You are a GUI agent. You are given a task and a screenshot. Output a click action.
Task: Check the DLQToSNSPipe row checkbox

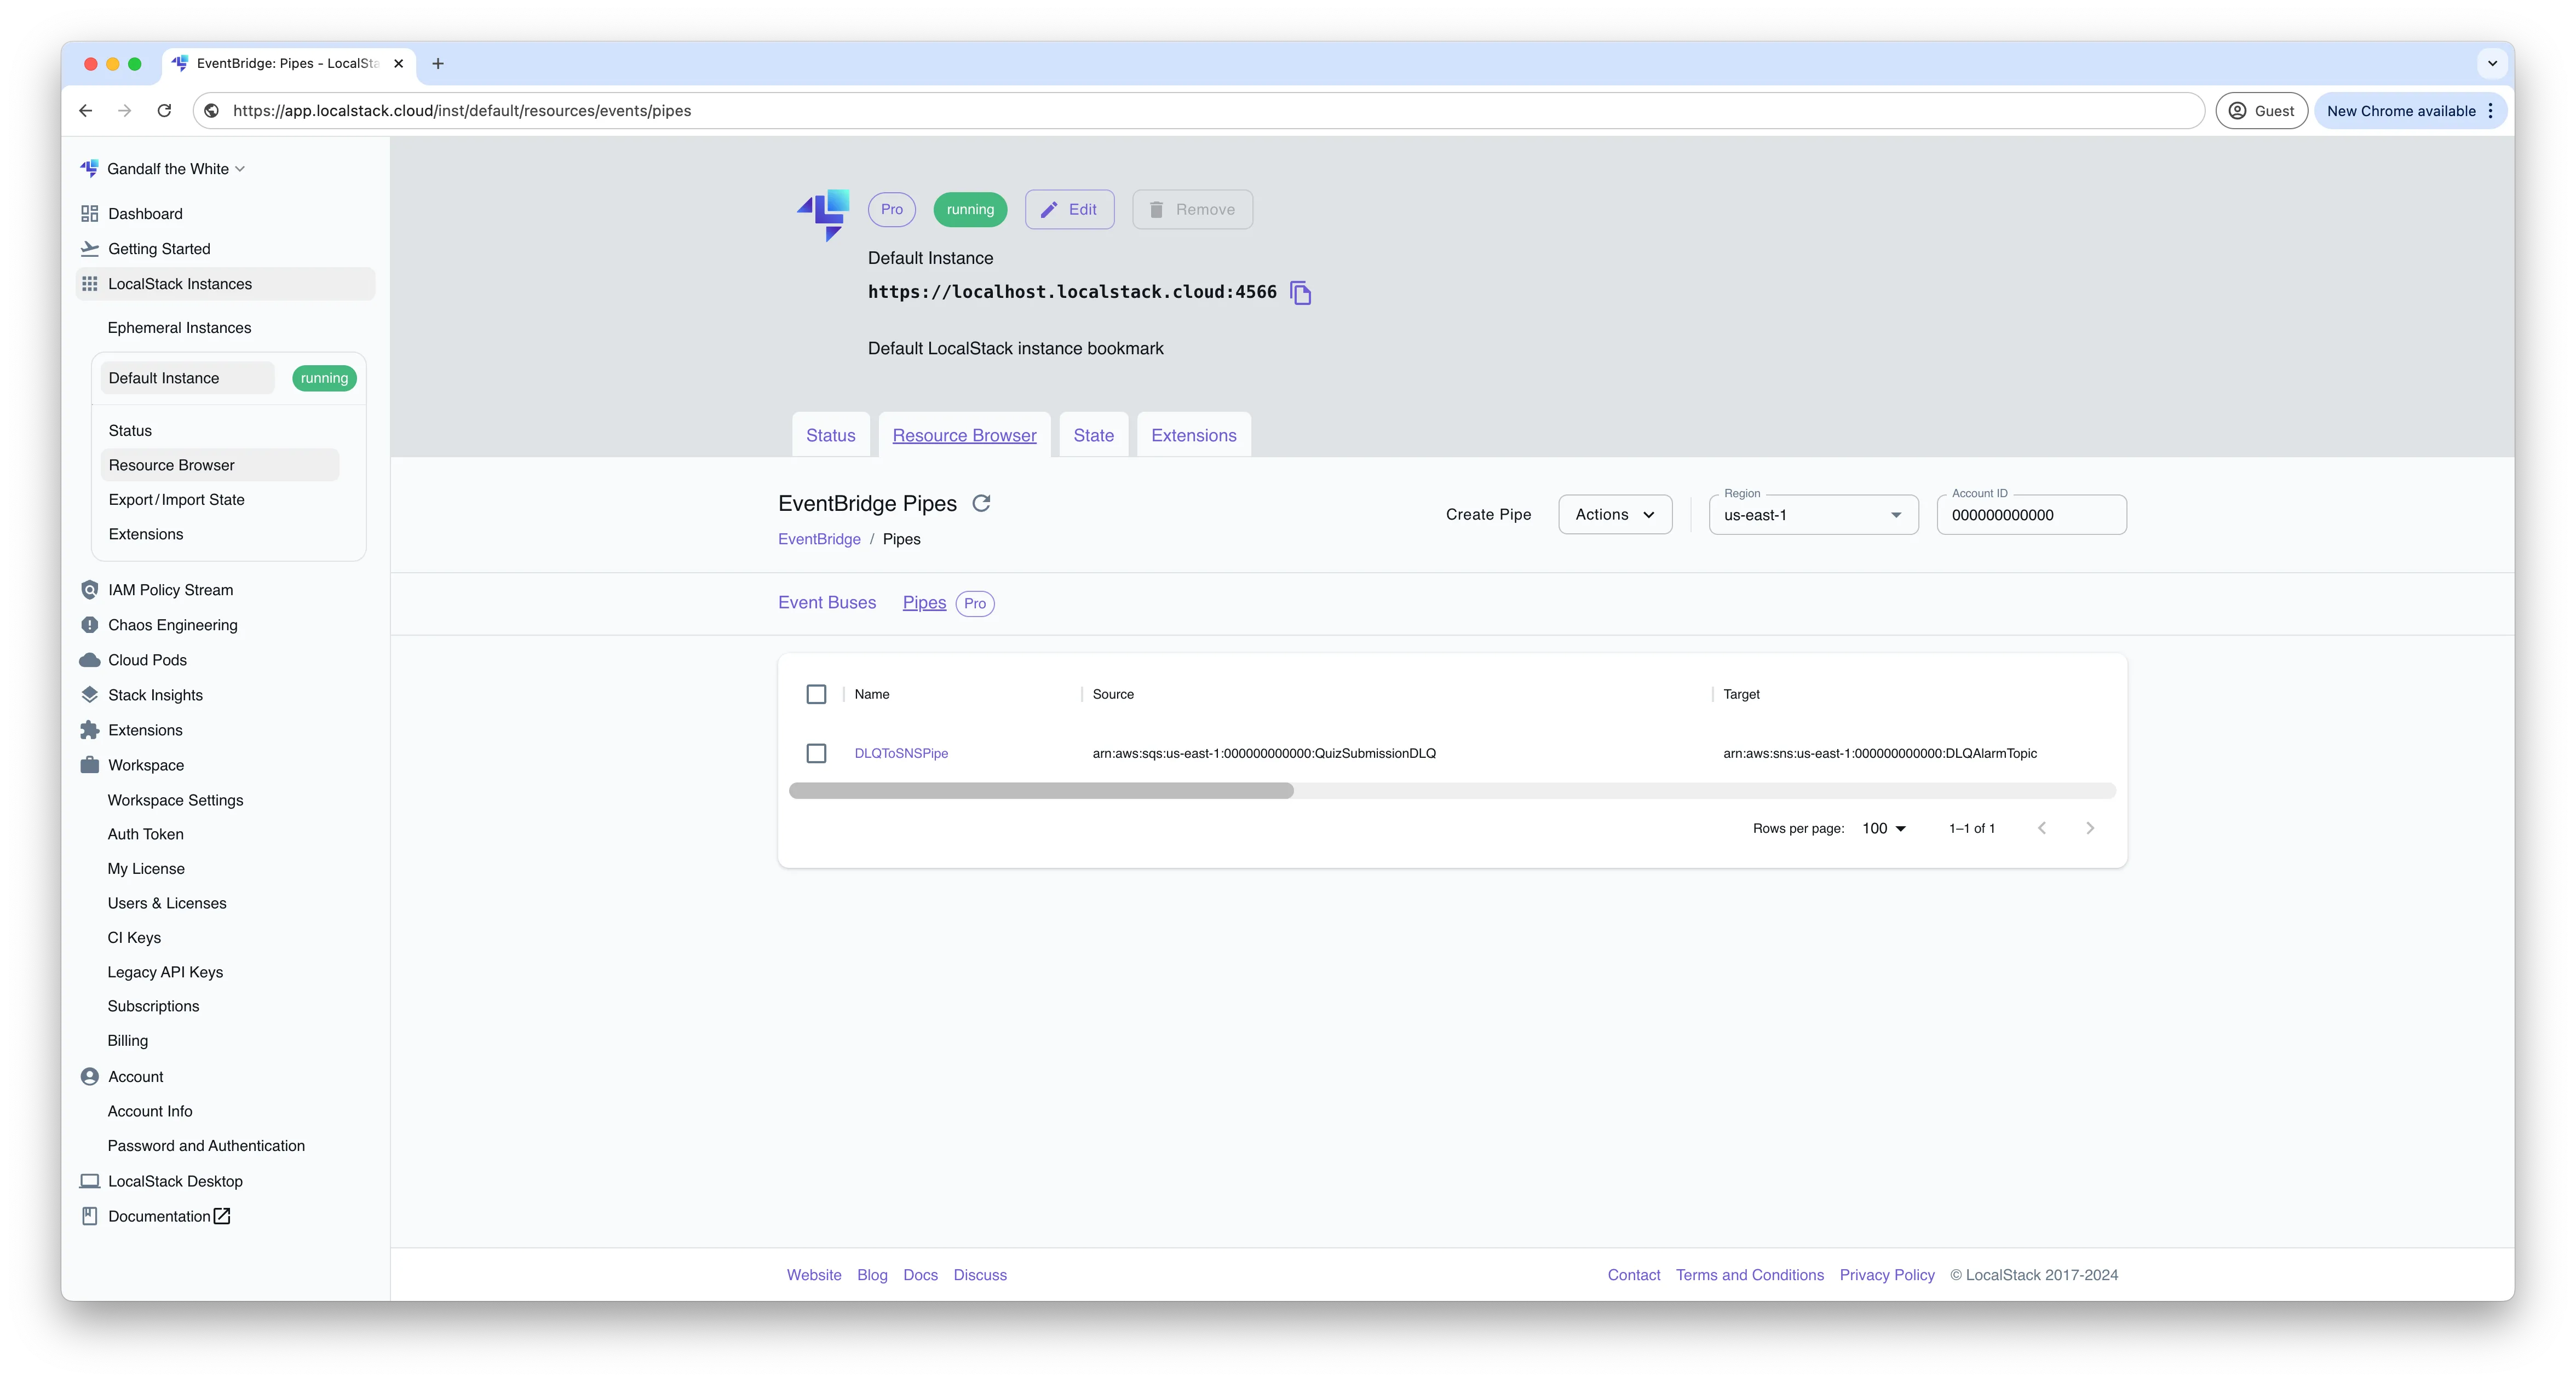click(x=816, y=753)
